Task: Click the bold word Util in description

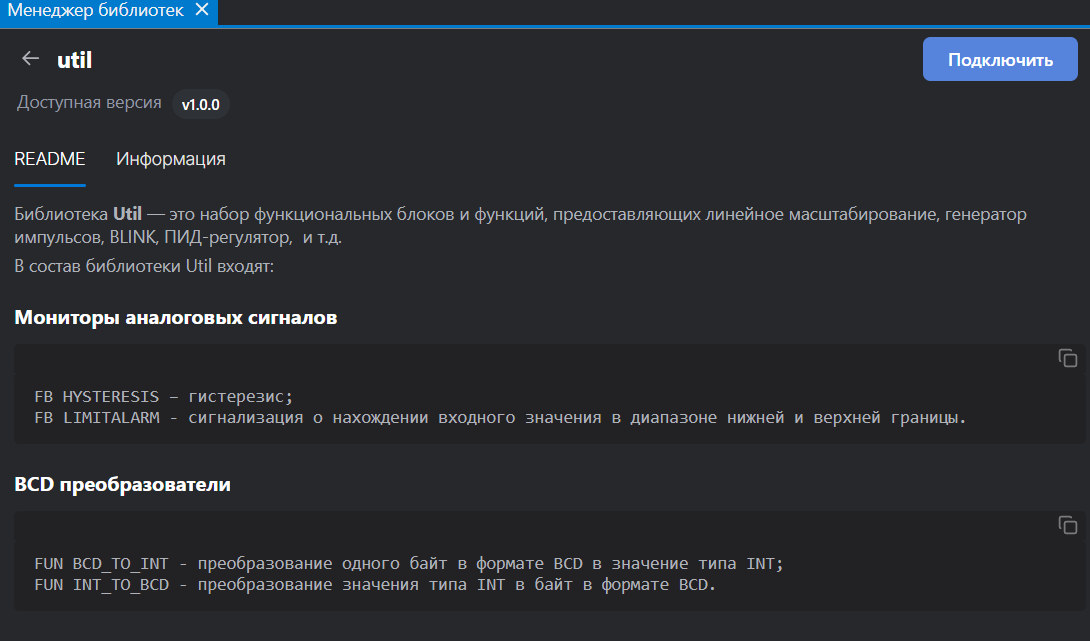Action: [x=127, y=214]
